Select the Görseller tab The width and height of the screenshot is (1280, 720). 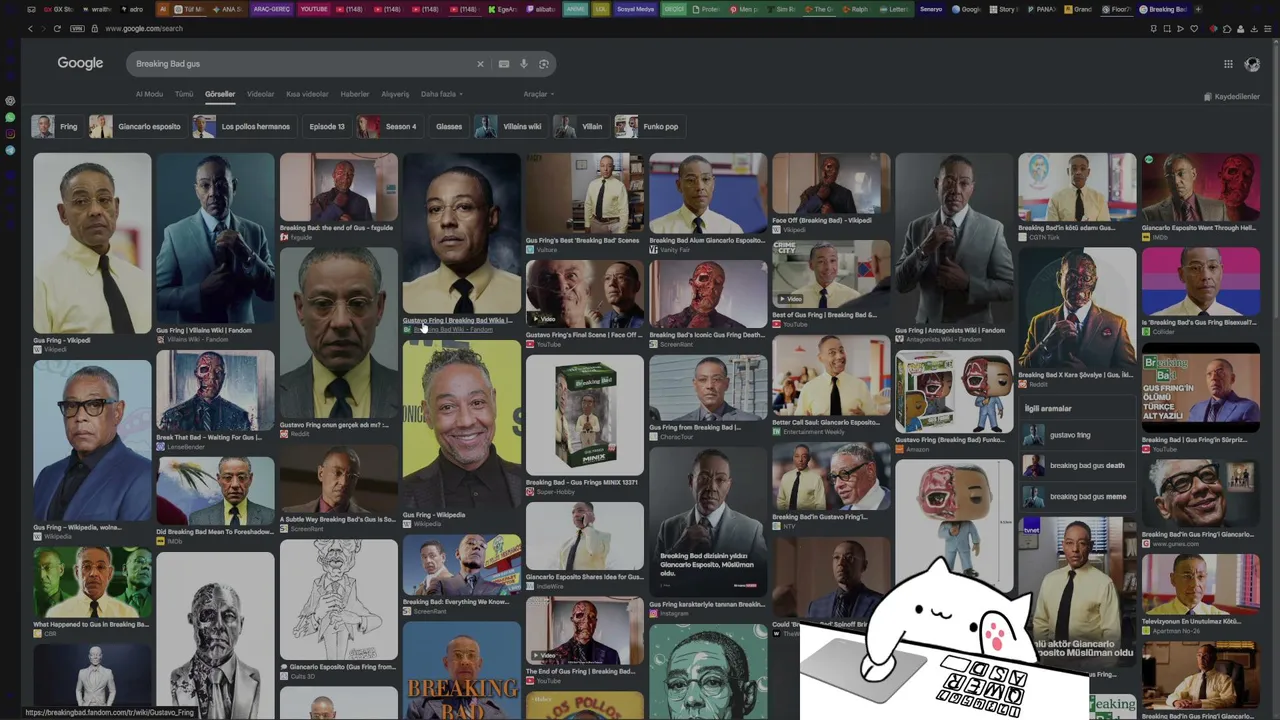220,94
